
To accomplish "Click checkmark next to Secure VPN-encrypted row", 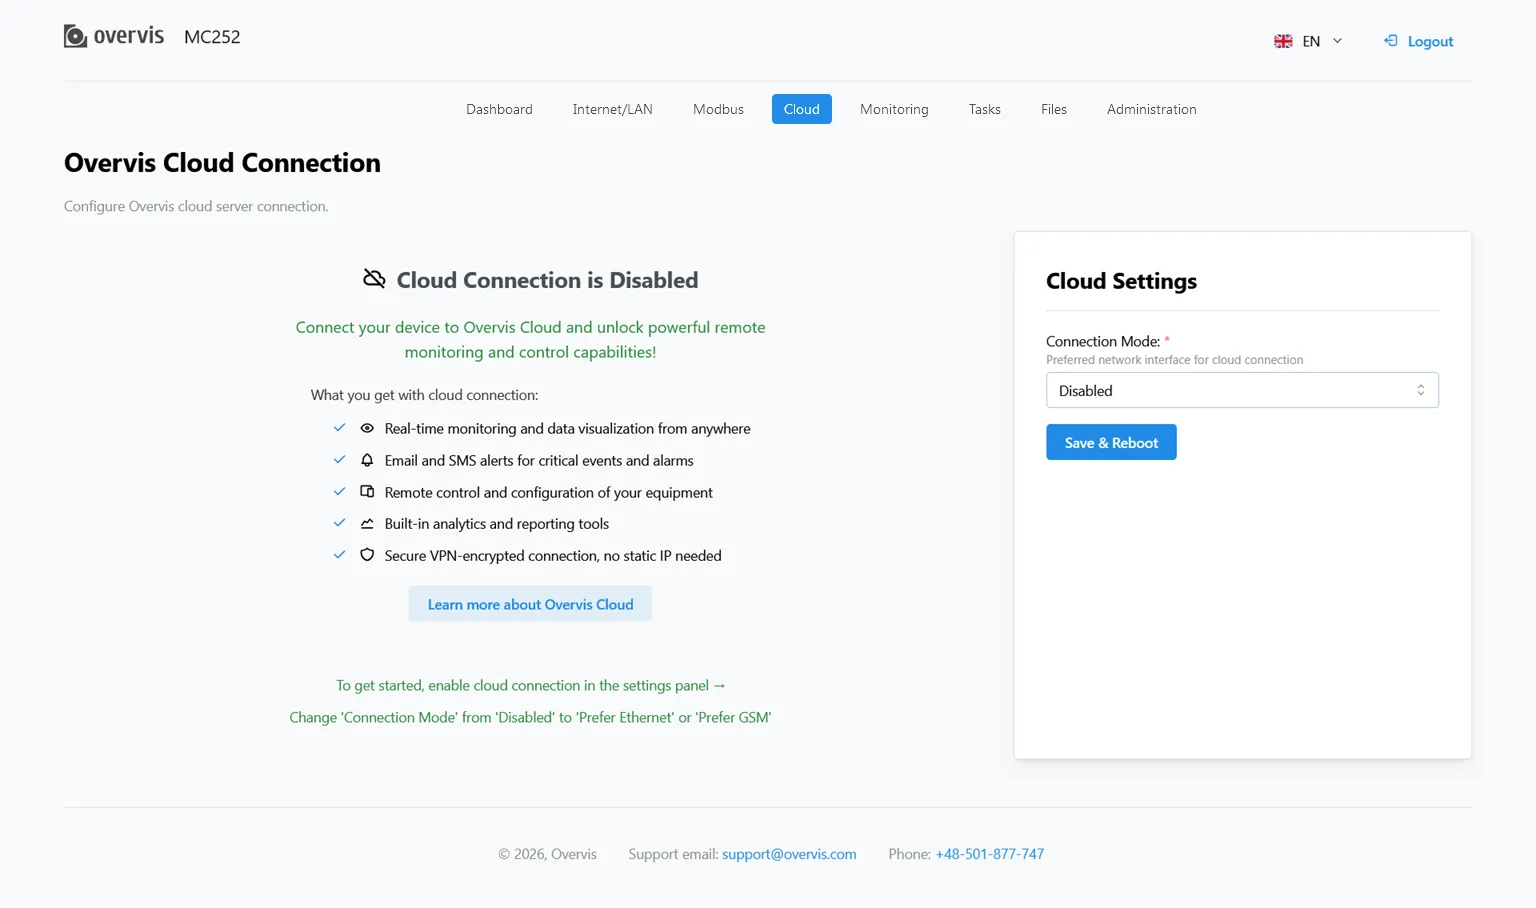I will [339, 555].
